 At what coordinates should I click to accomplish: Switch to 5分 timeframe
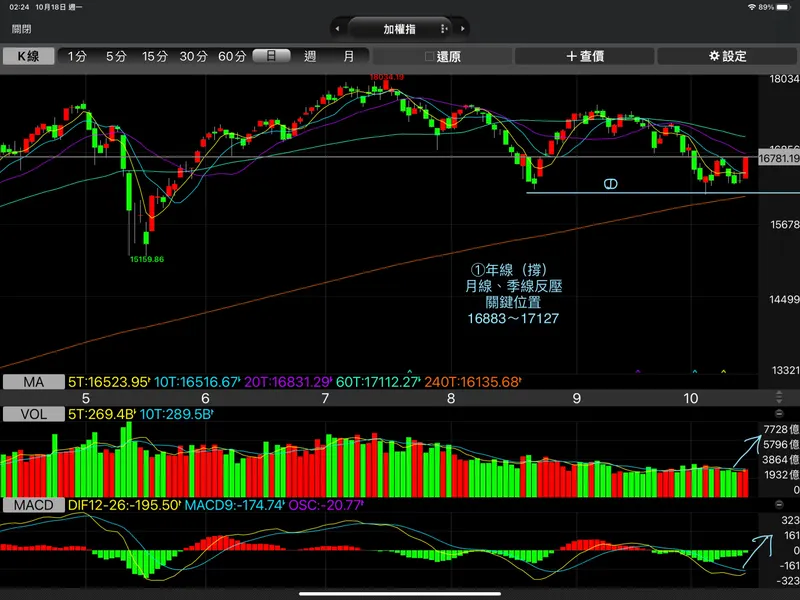click(116, 56)
